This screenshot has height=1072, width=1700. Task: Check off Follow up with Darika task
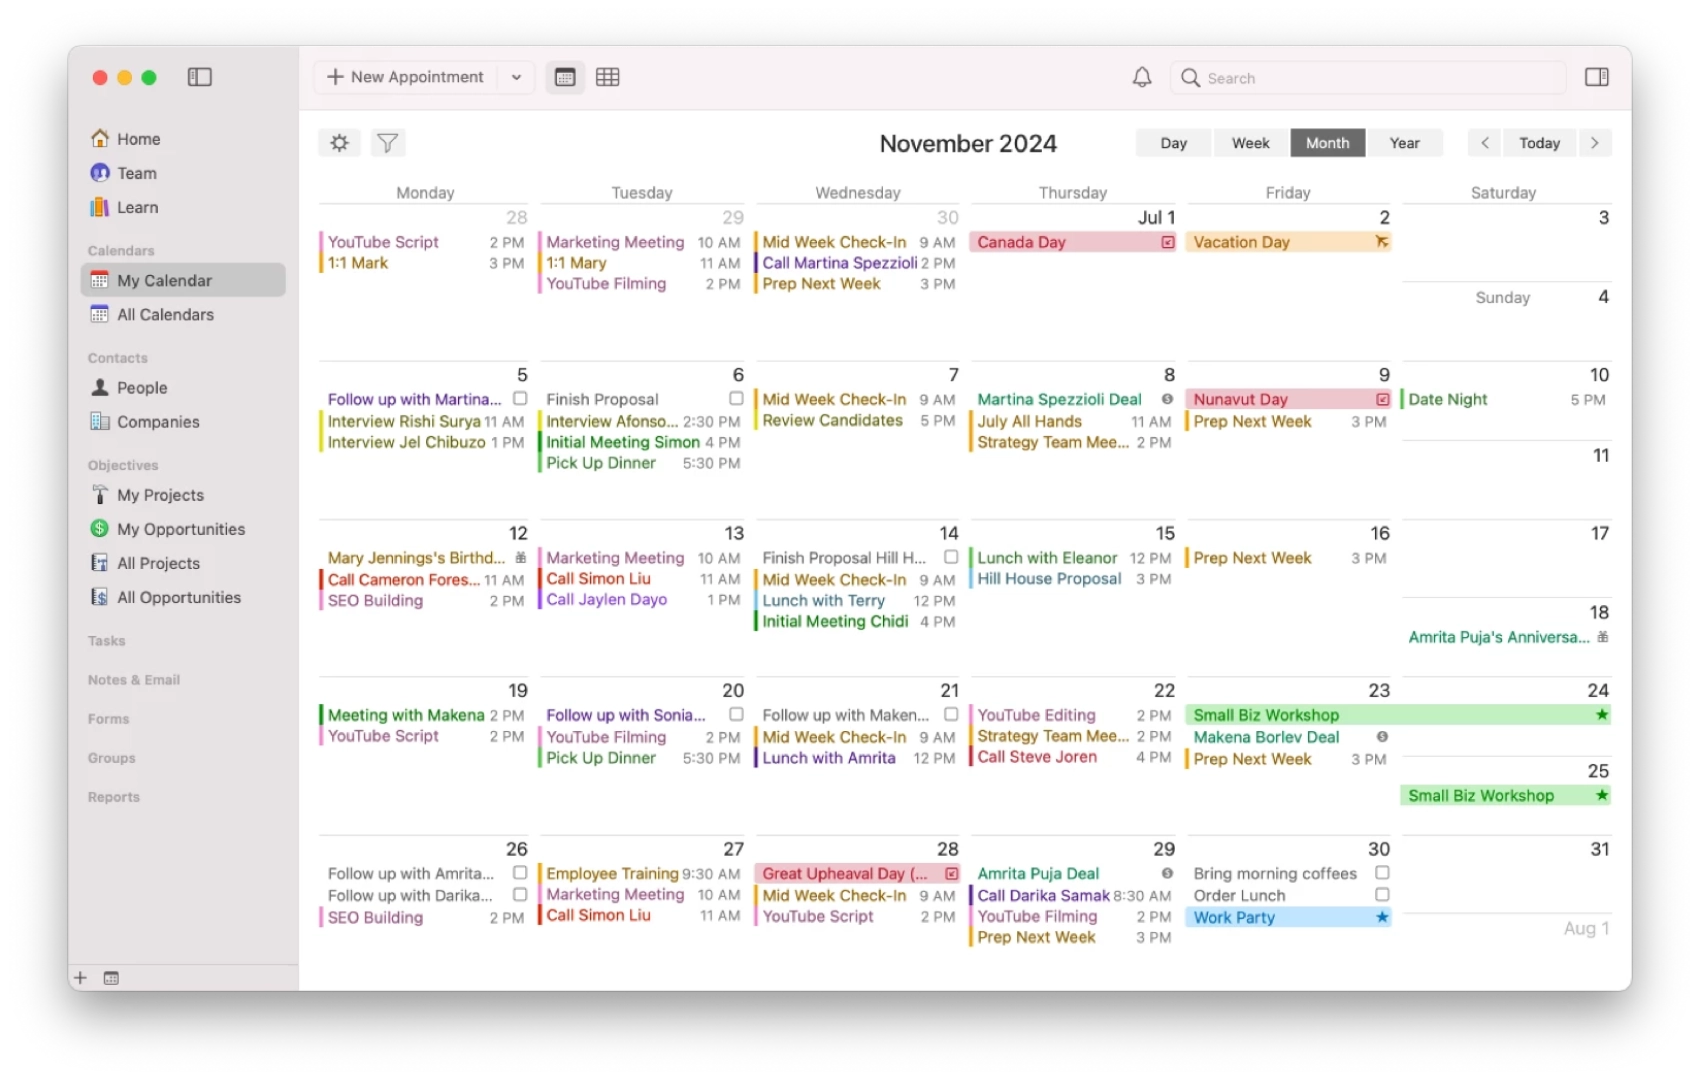(x=520, y=895)
